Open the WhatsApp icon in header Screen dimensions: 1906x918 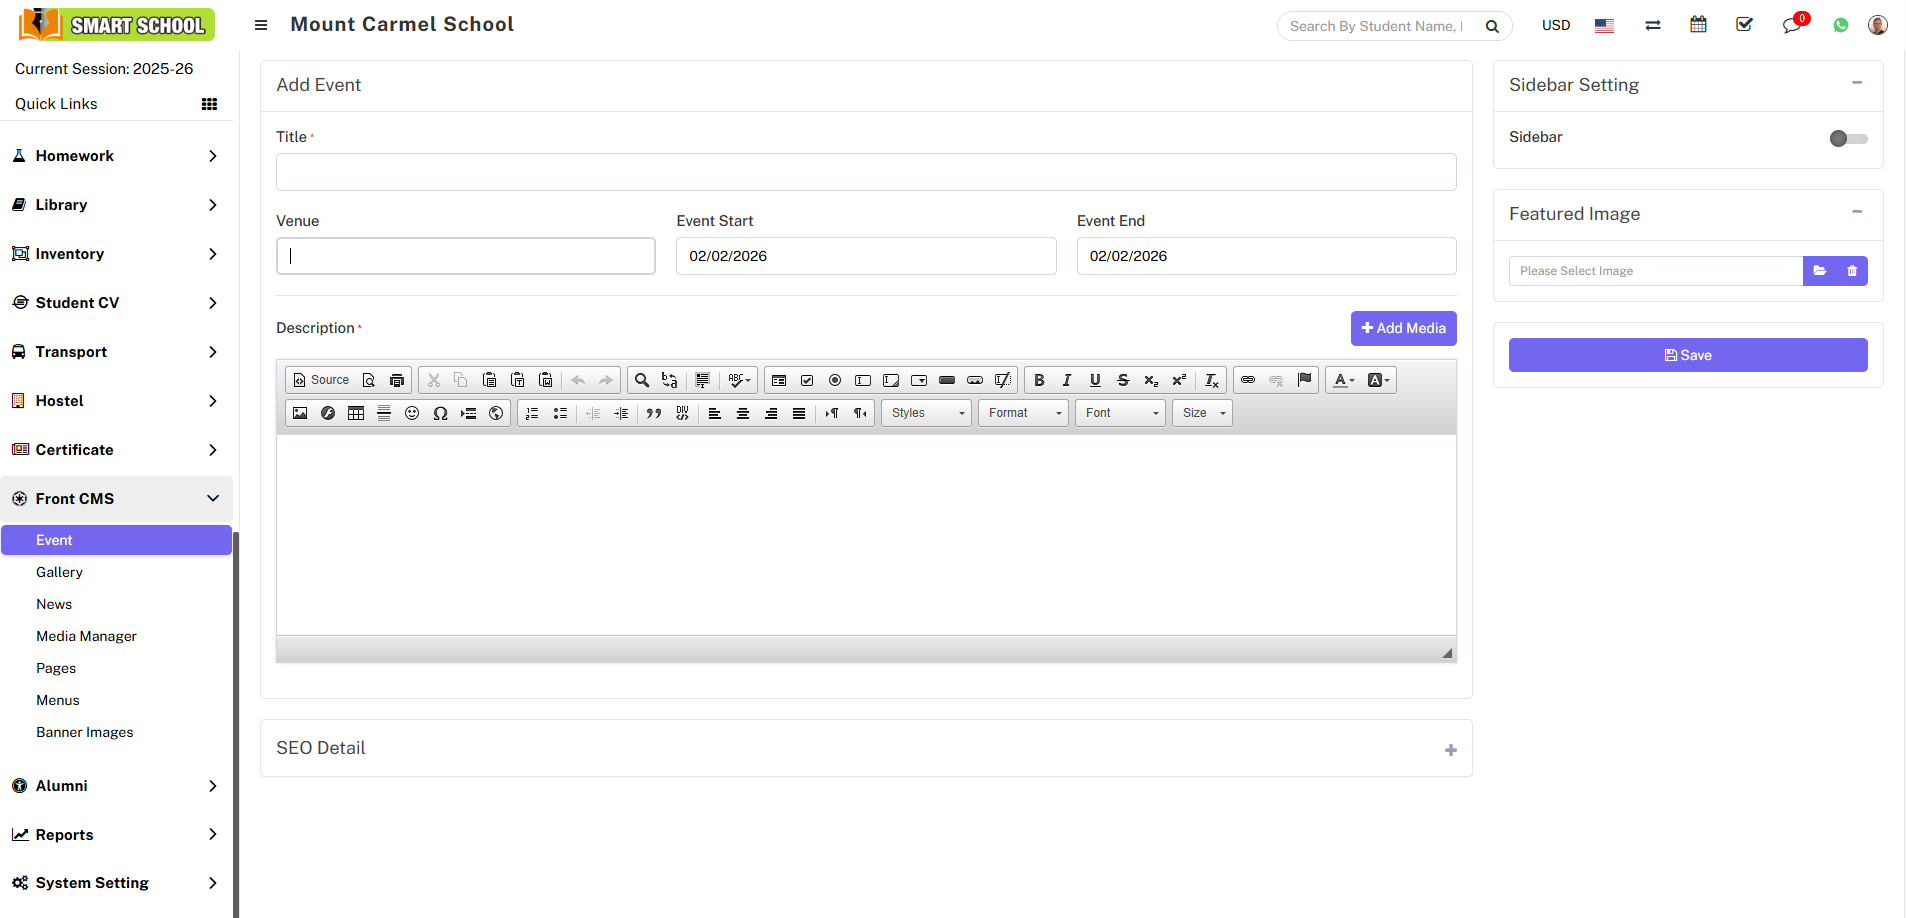(1840, 25)
